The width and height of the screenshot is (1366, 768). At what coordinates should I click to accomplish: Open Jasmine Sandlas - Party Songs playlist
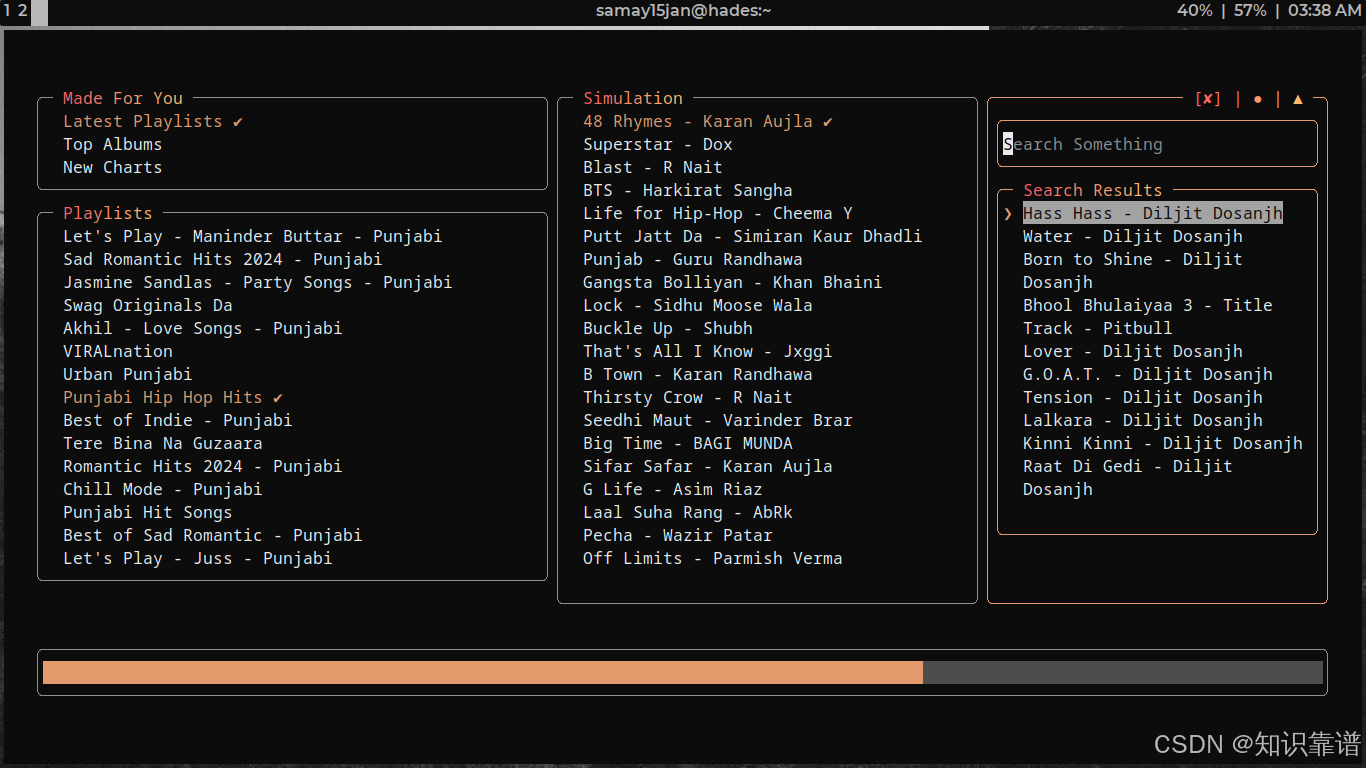click(258, 282)
